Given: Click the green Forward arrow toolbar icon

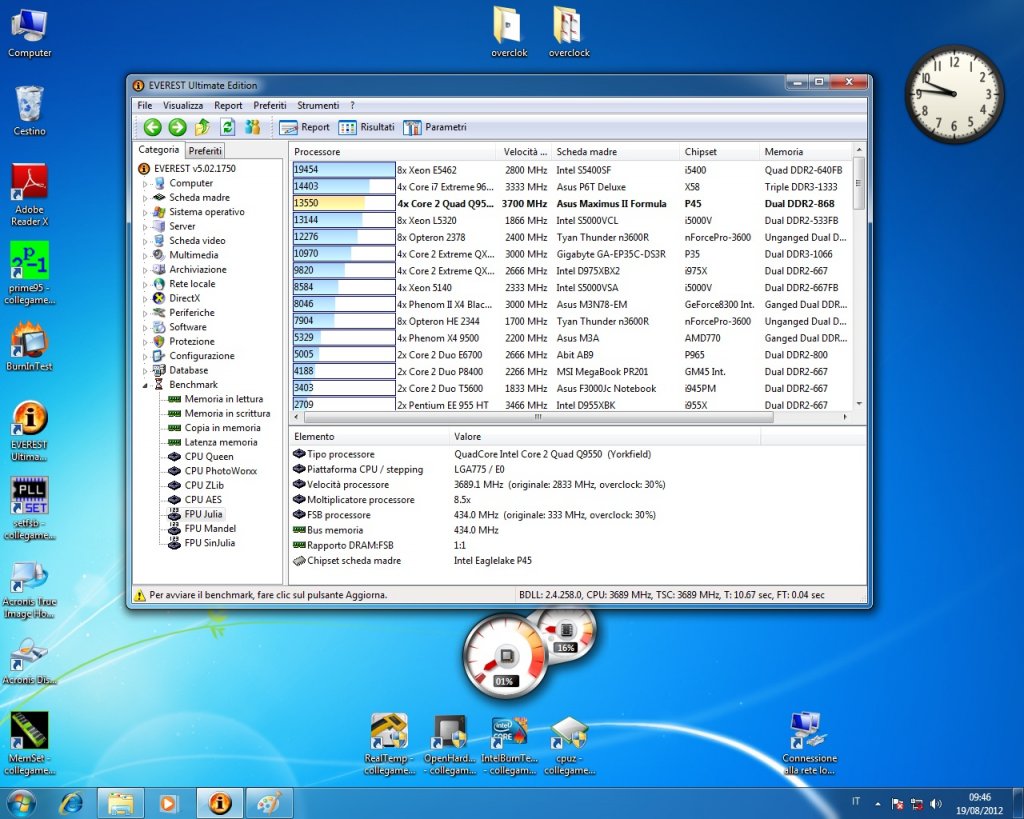Looking at the screenshot, I should tap(177, 127).
